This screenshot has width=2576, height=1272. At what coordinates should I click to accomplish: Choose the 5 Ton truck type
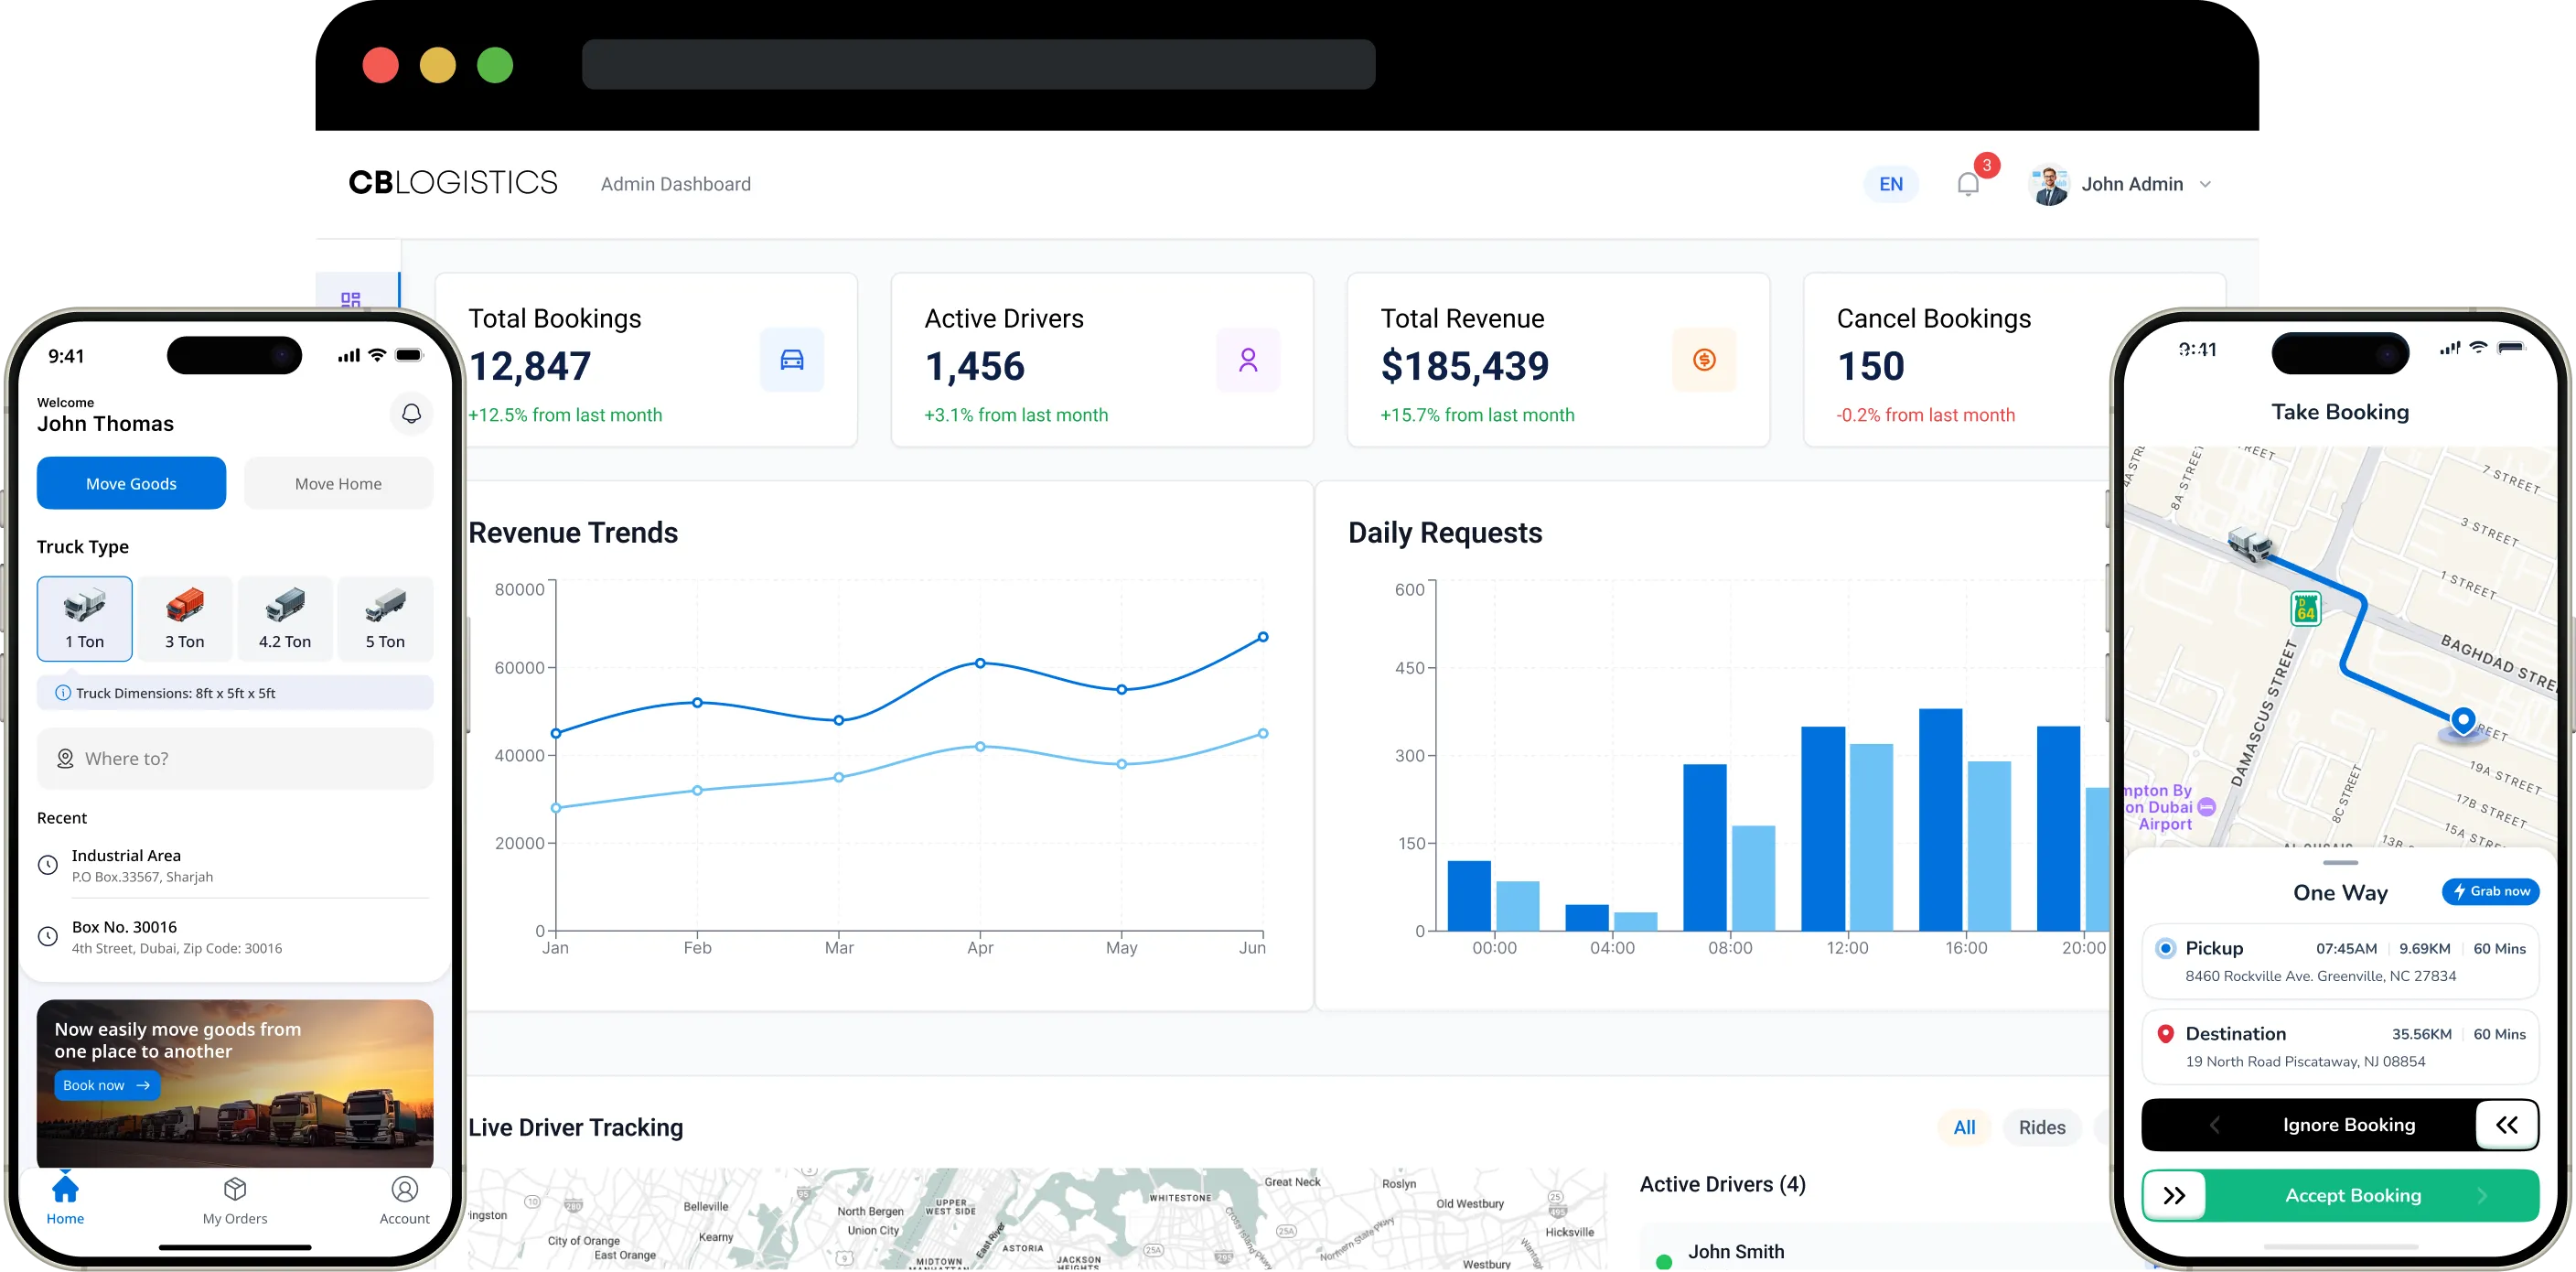[x=385, y=618]
